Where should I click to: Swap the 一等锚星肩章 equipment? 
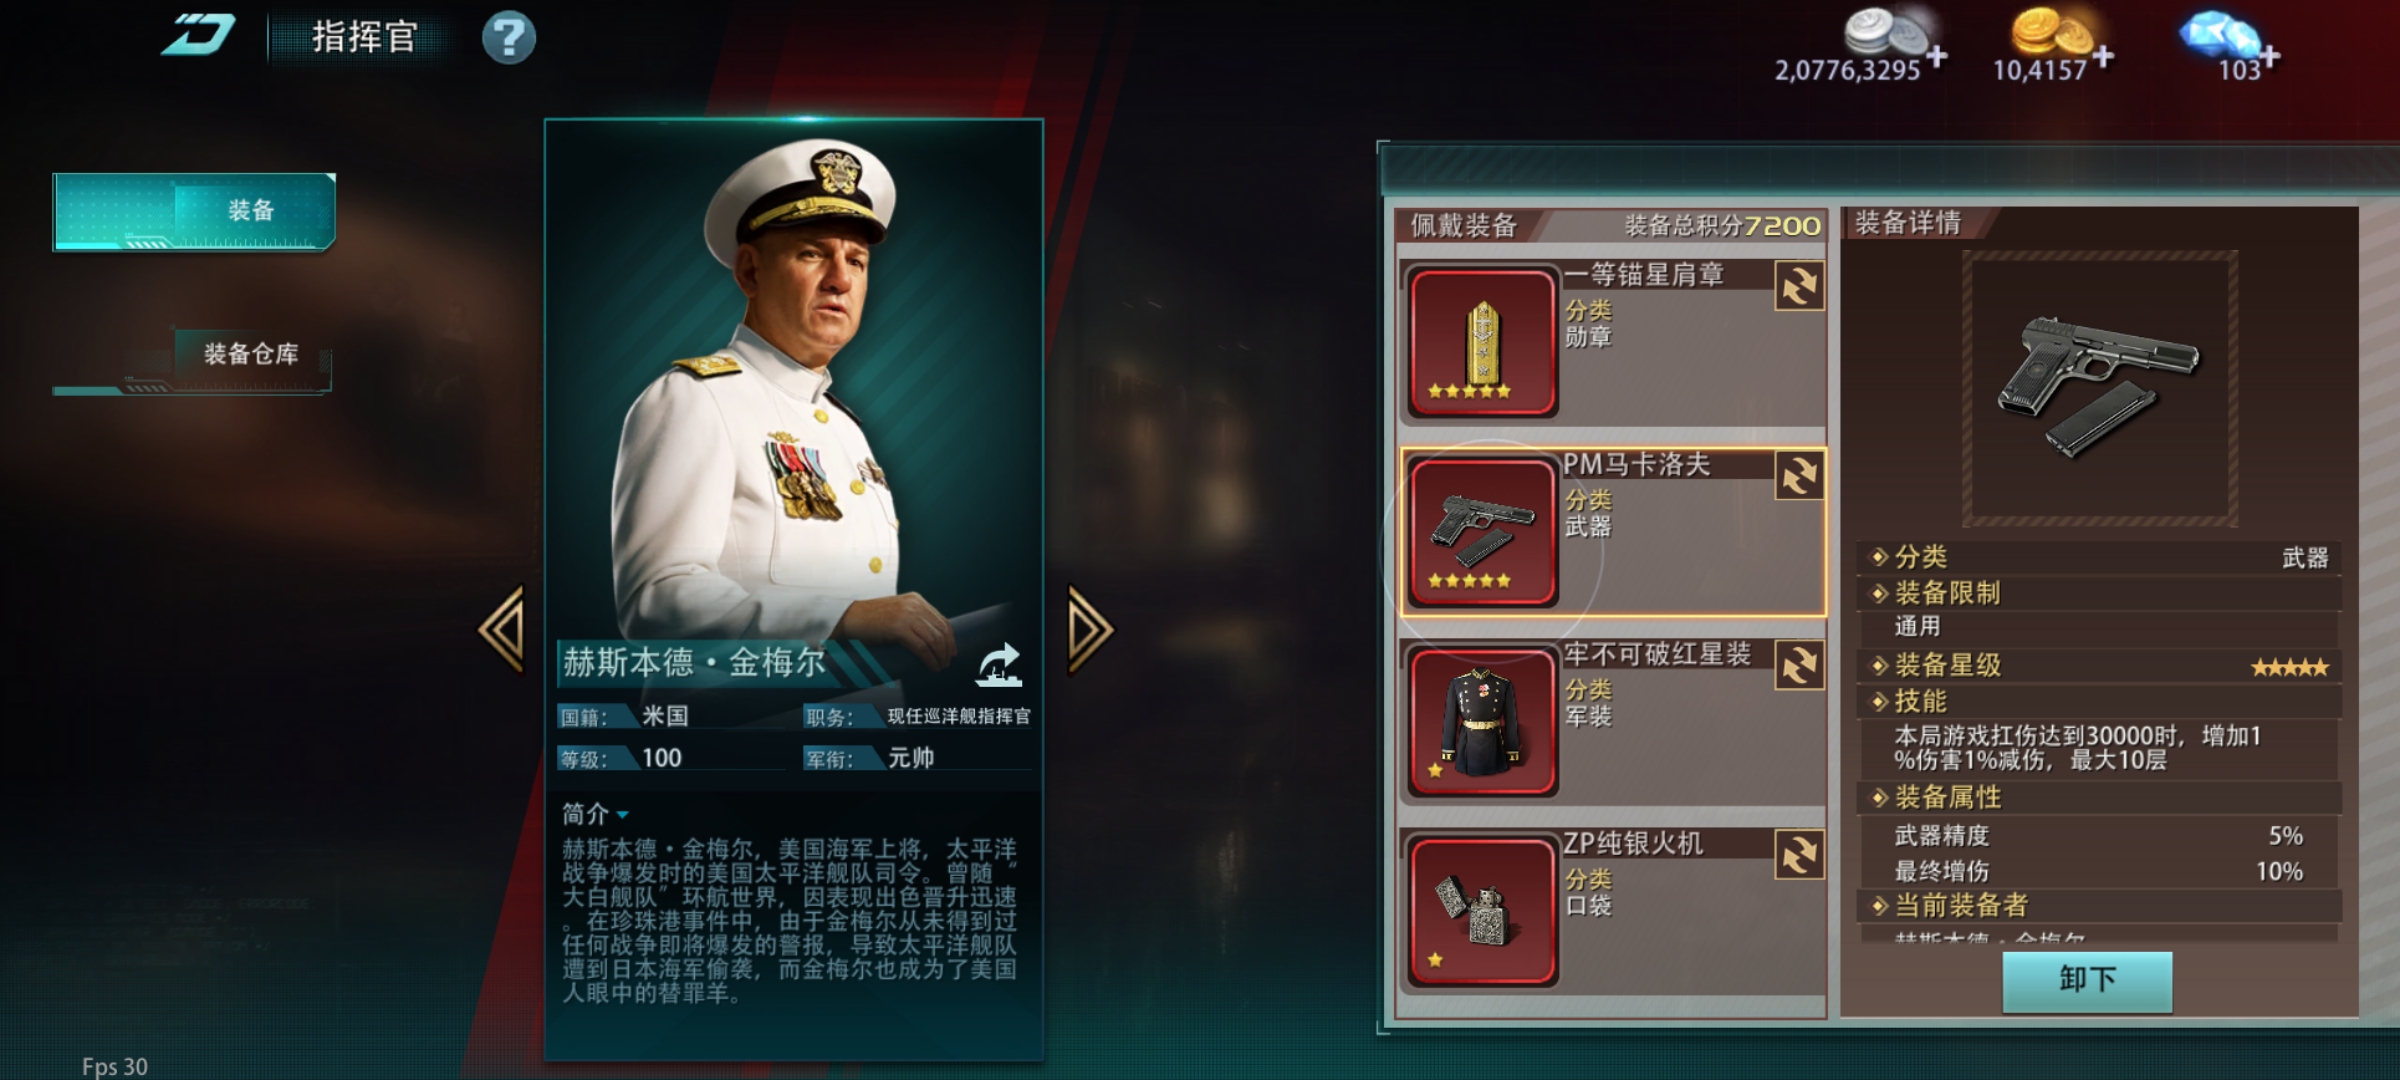(1799, 286)
